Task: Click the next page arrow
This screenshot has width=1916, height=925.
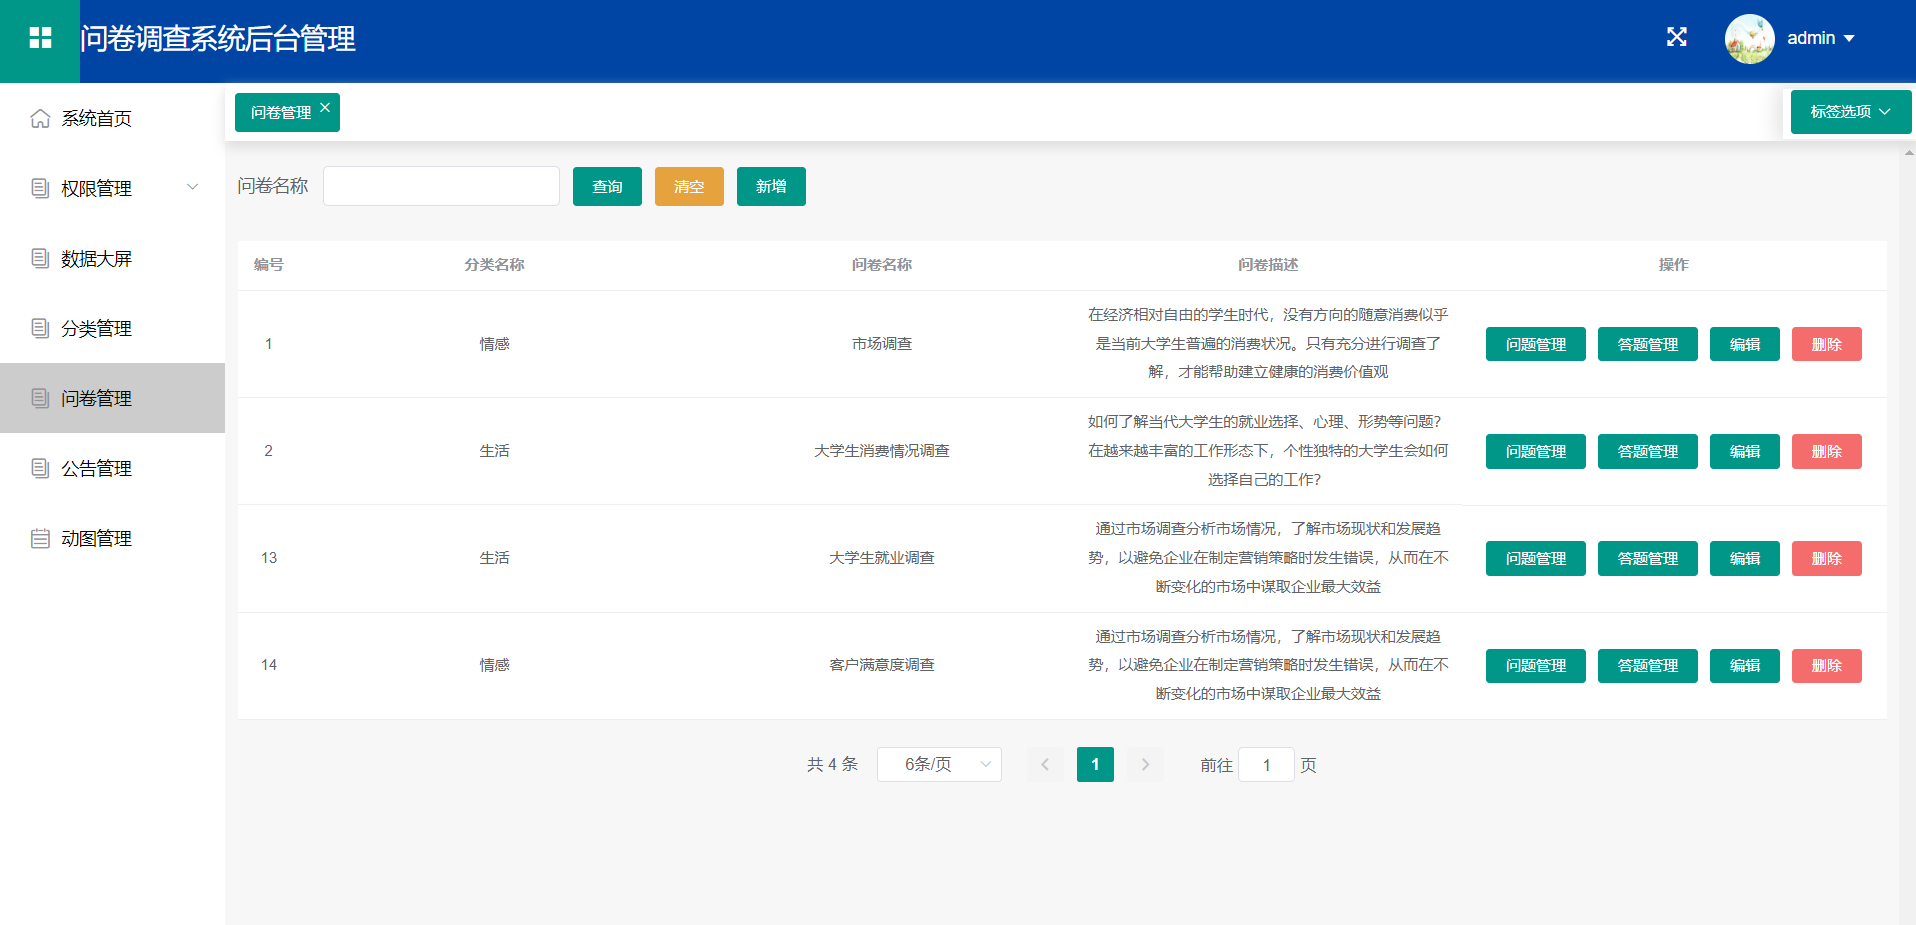Action: coord(1145,764)
